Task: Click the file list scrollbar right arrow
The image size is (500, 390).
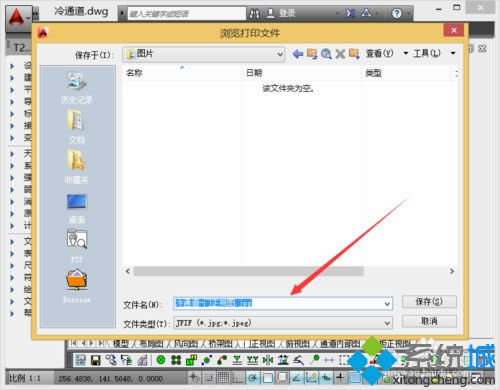Action: tap(452, 271)
